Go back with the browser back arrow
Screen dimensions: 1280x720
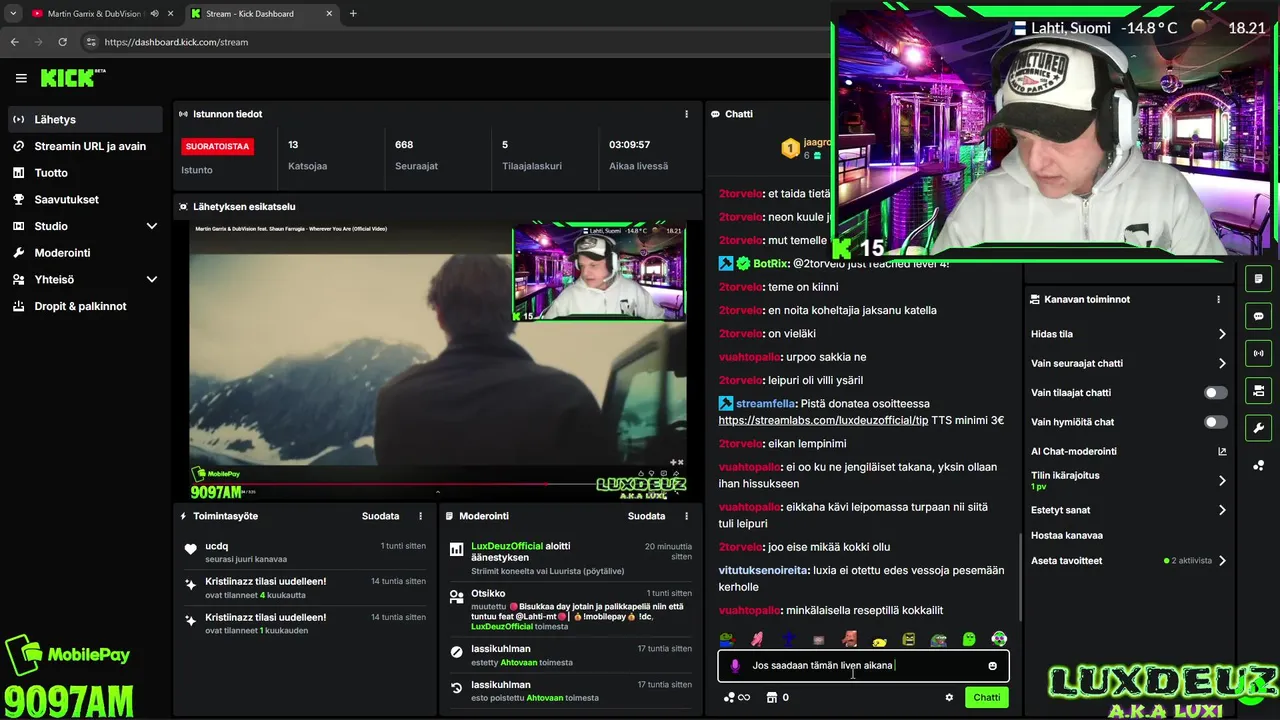[x=14, y=42]
